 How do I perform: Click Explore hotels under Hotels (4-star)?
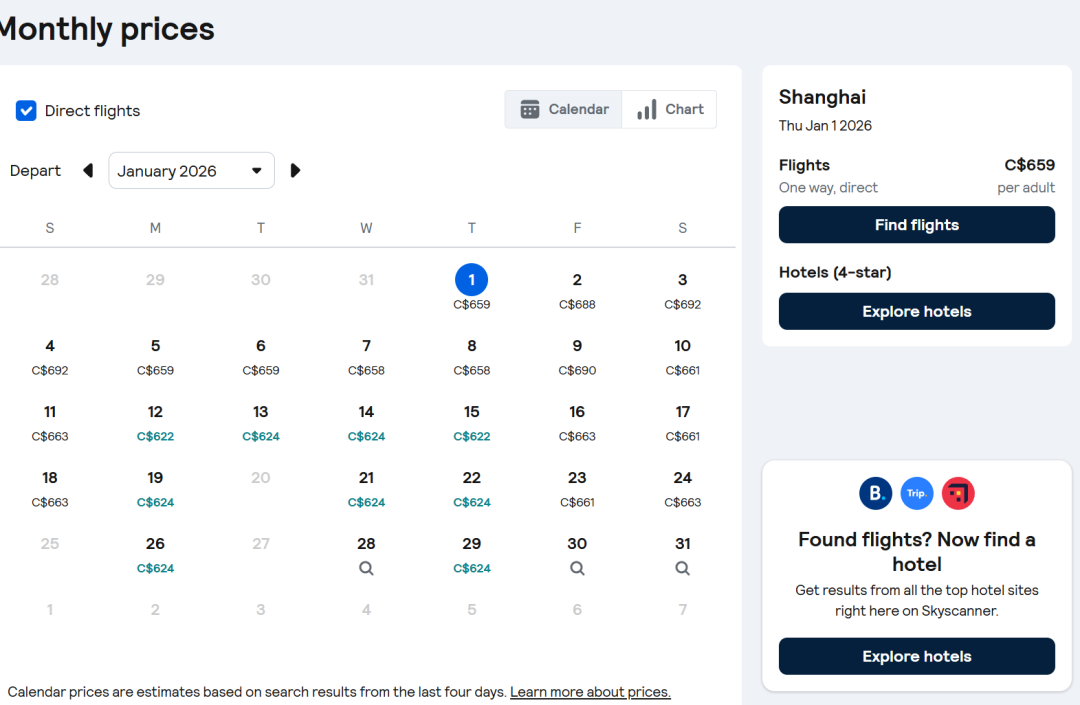point(916,311)
